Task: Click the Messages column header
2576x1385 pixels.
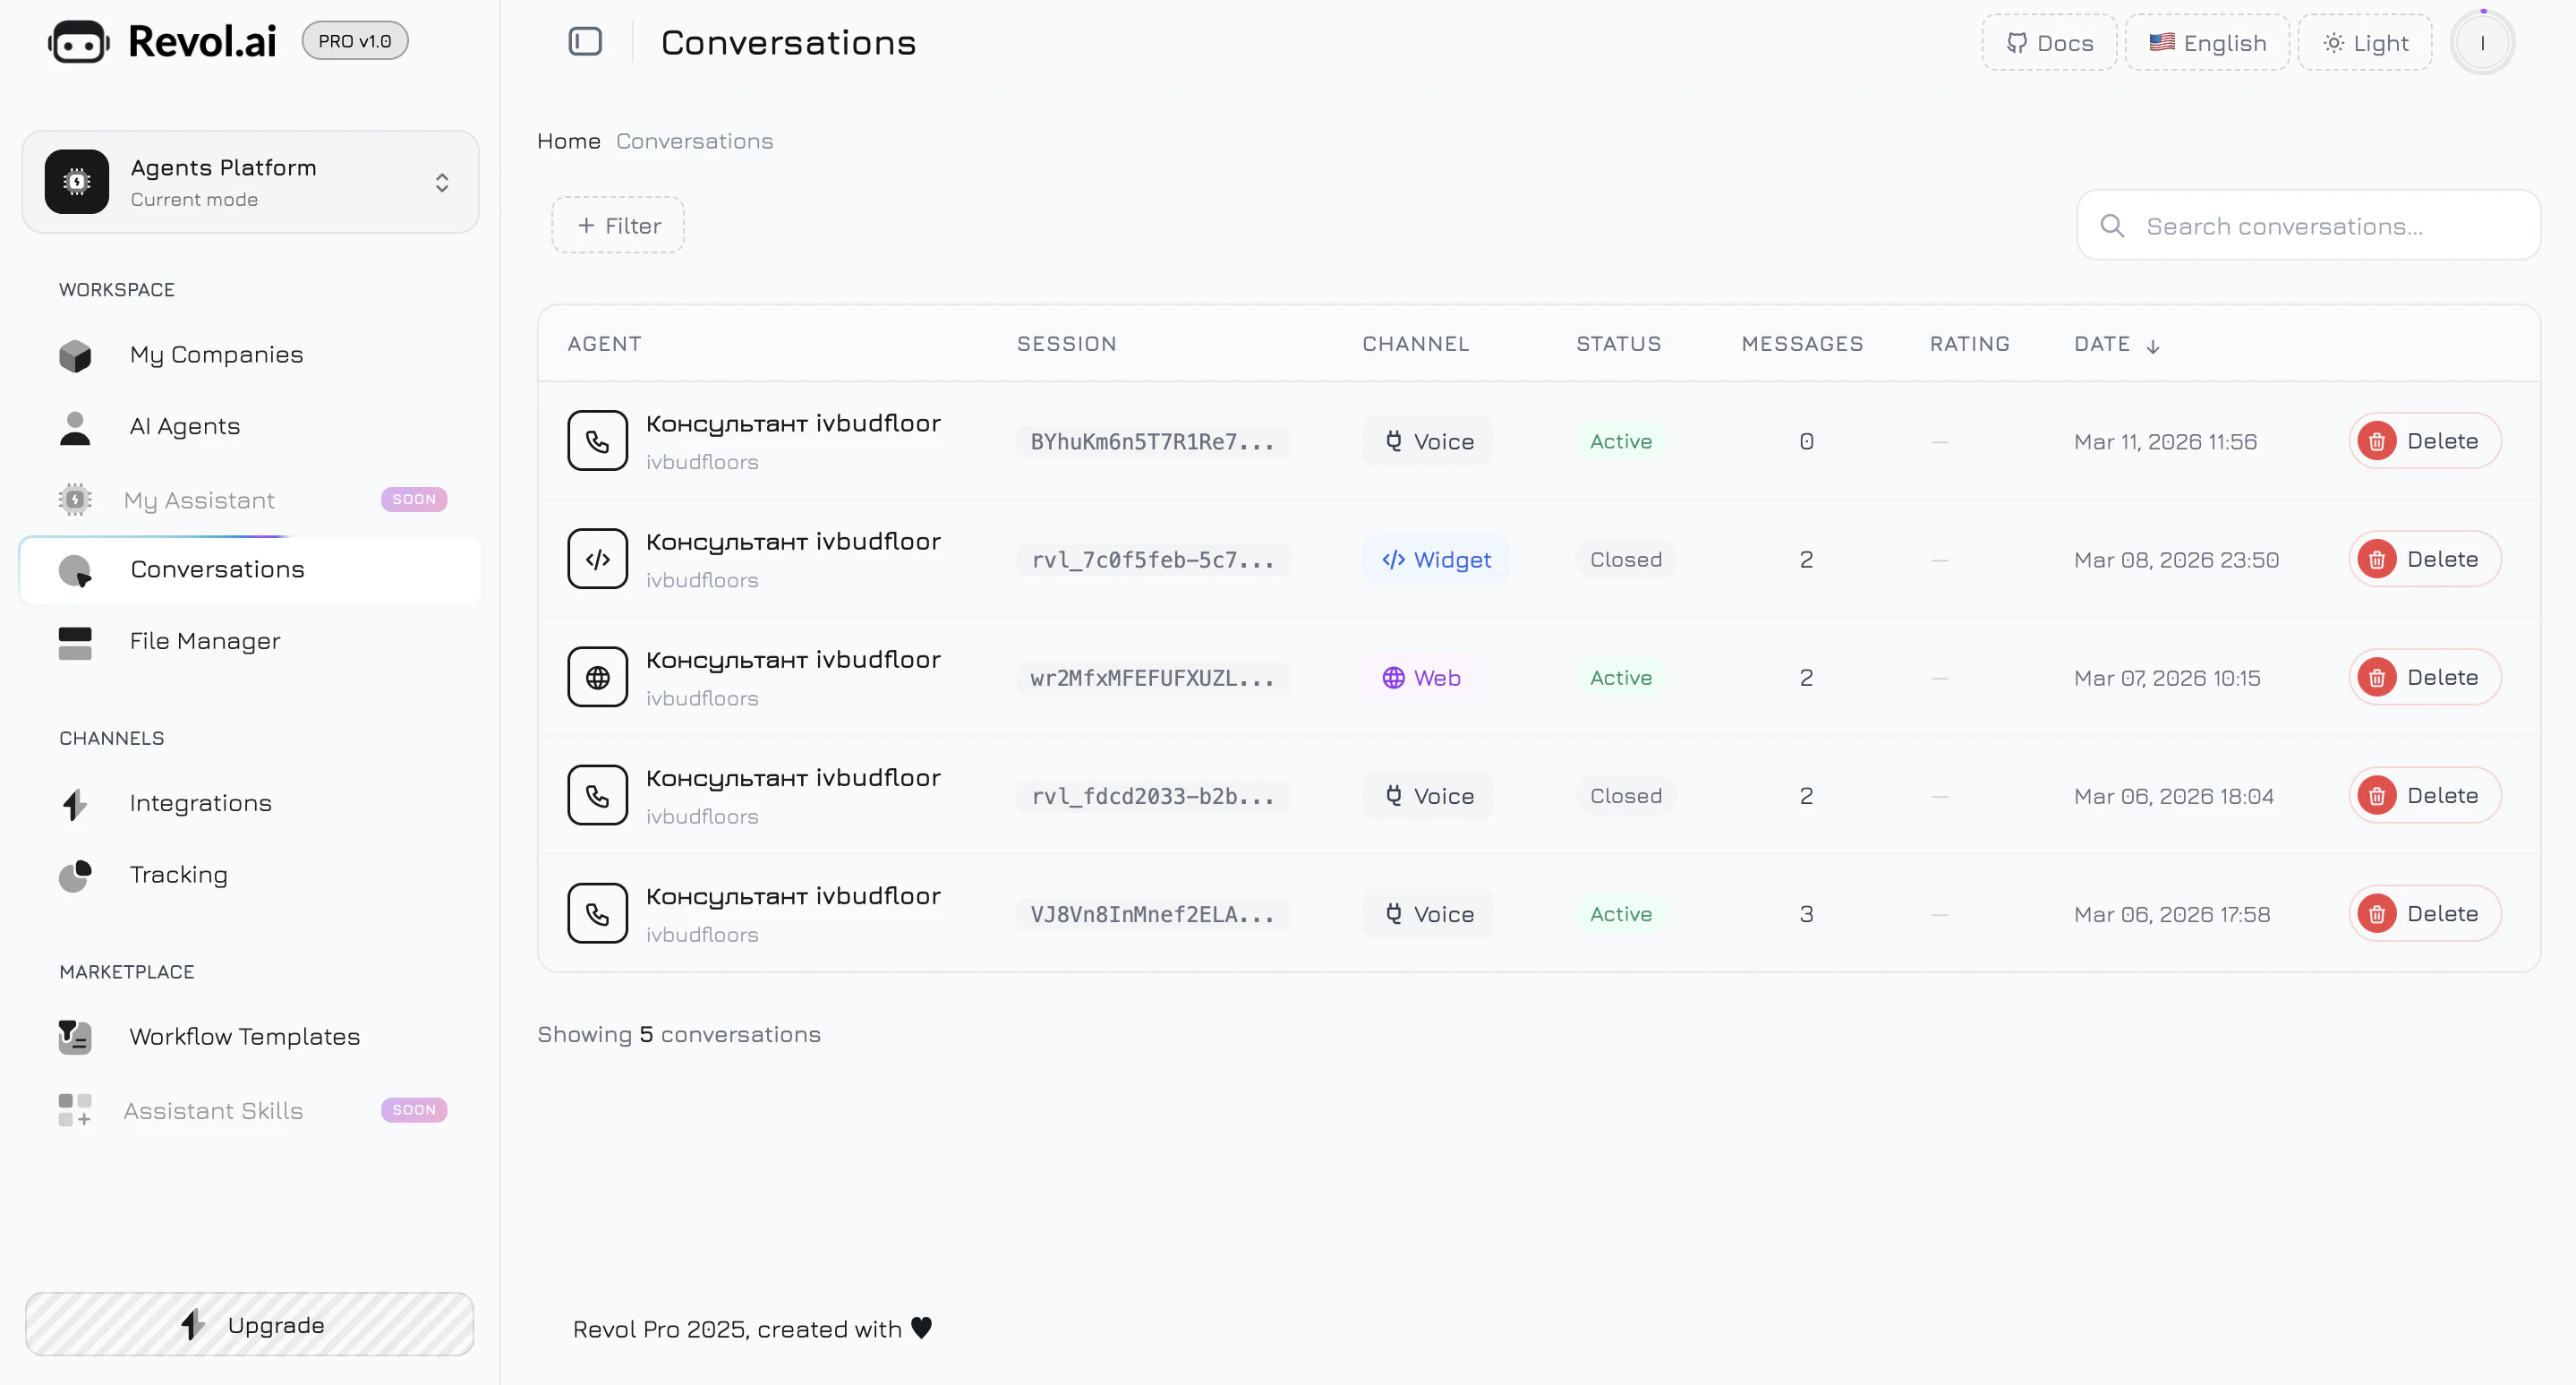Action: [x=1802, y=344]
